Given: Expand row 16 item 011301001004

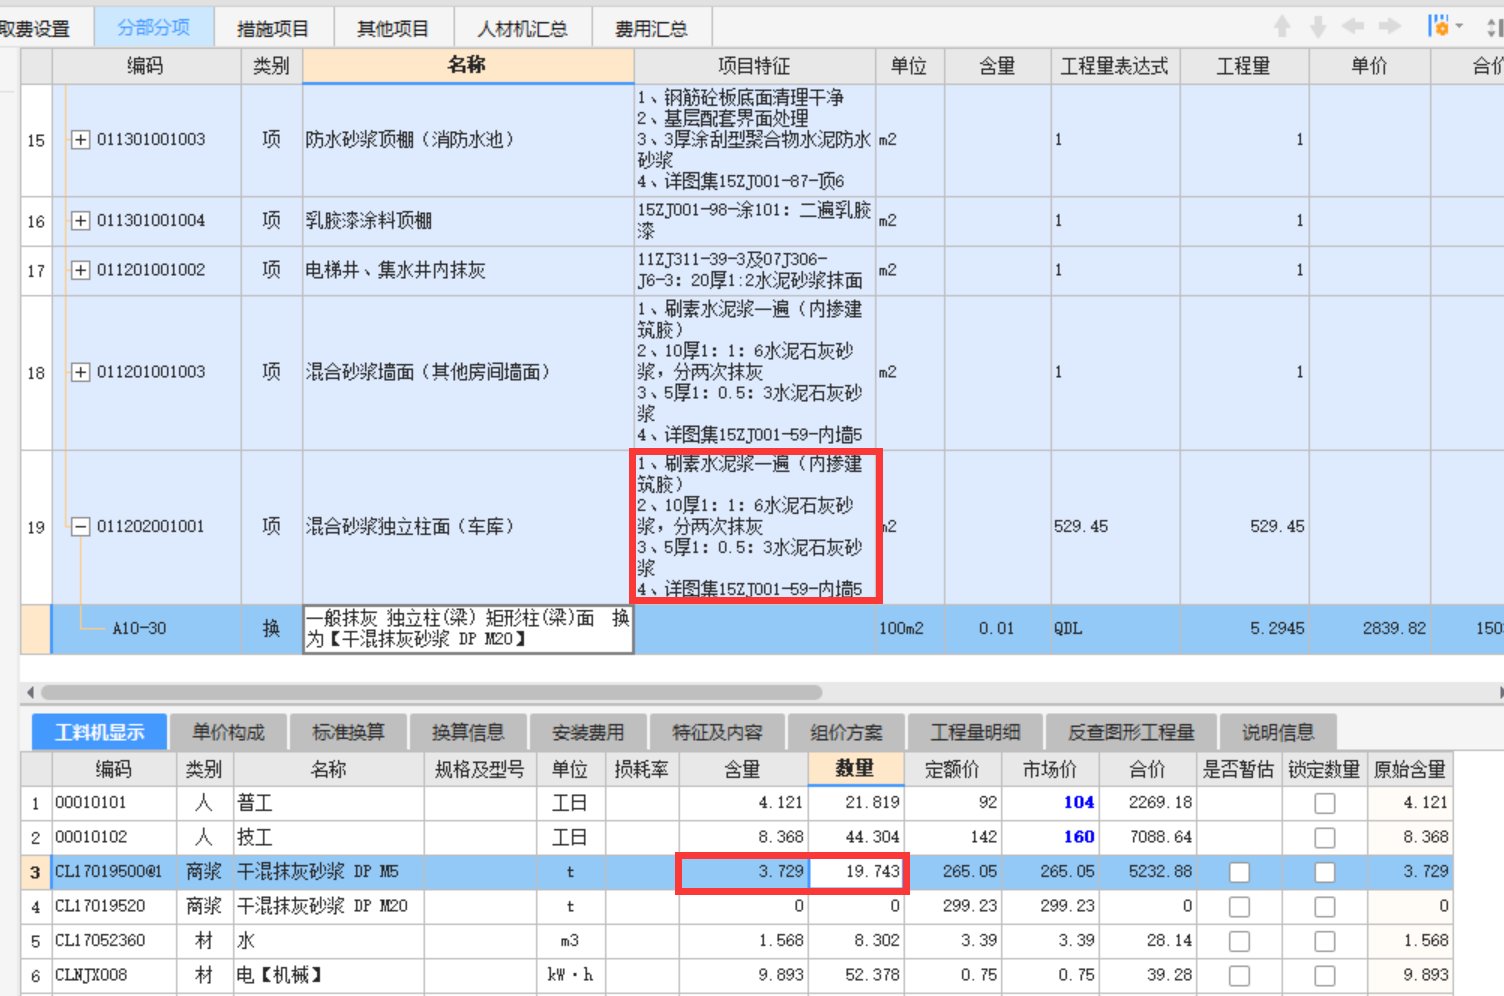Looking at the screenshot, I should point(80,221).
